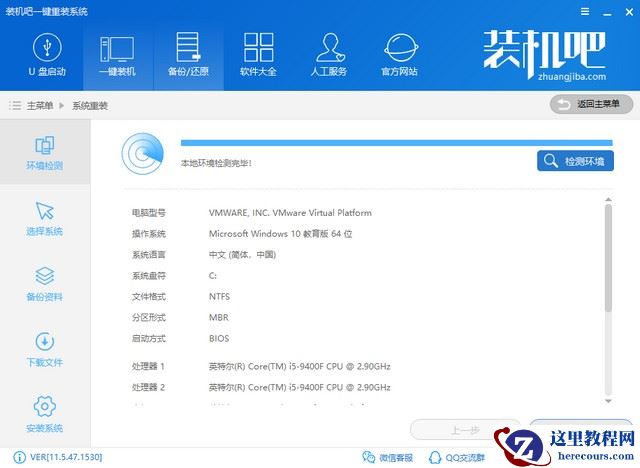The width and height of the screenshot is (640, 468).
Task: Click the 启动方式 label
Action: 149,338
